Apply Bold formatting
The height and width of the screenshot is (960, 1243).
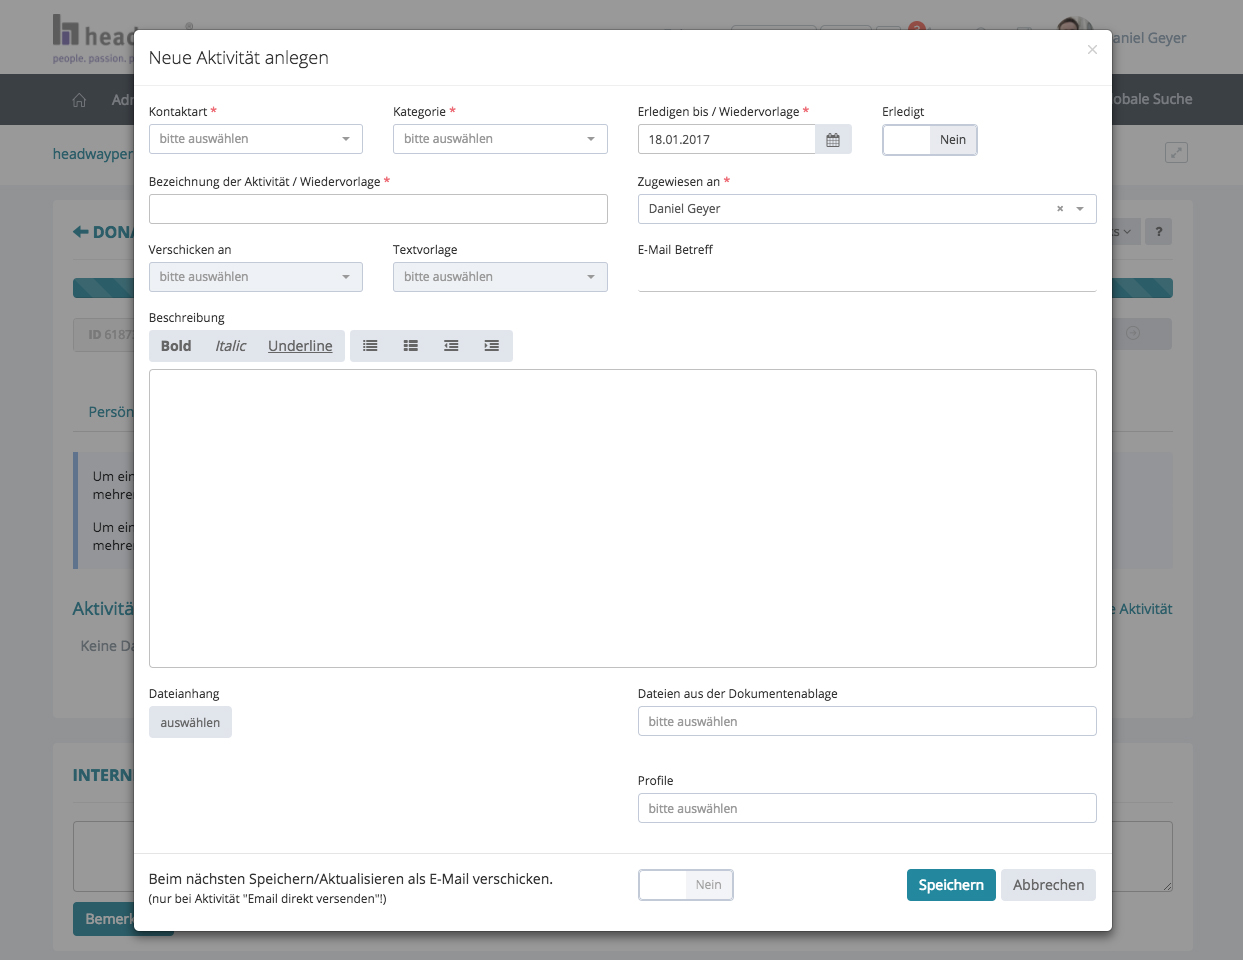(x=176, y=346)
